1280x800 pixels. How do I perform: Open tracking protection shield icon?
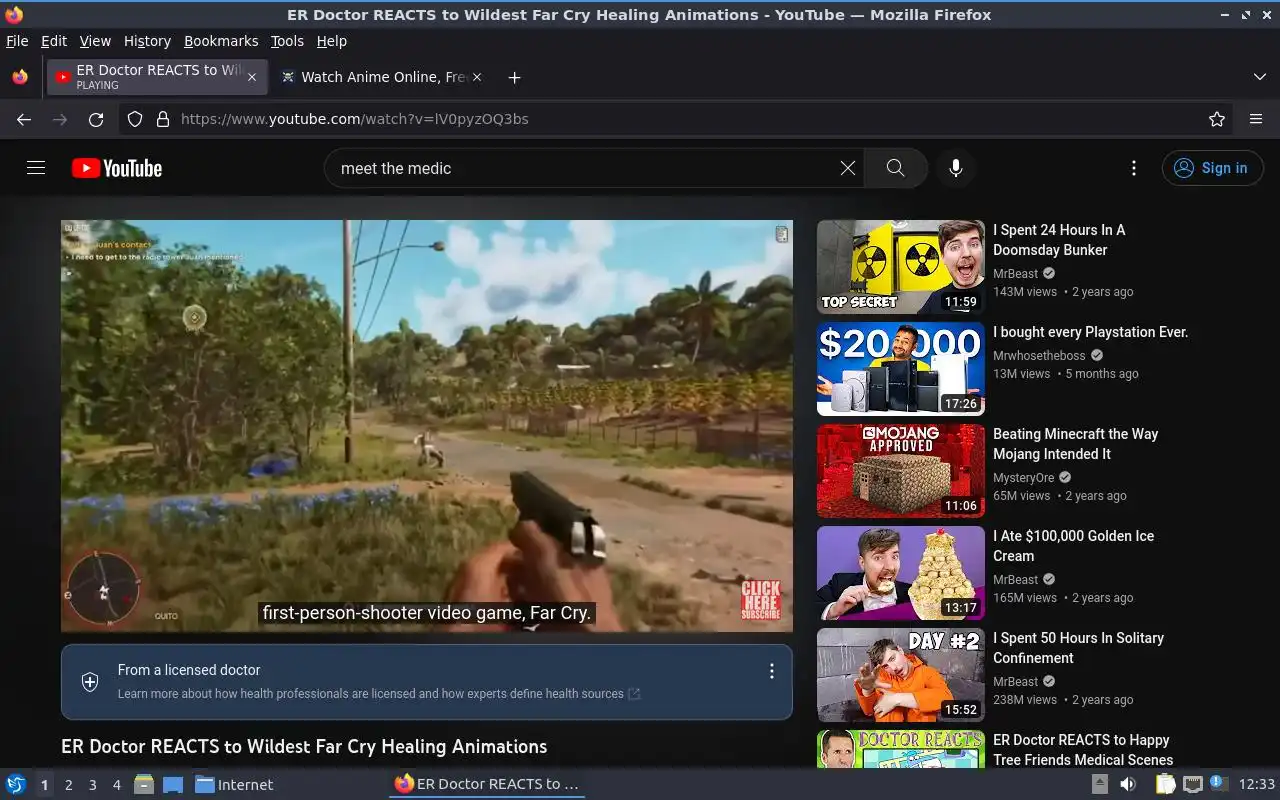pyautogui.click(x=135, y=119)
